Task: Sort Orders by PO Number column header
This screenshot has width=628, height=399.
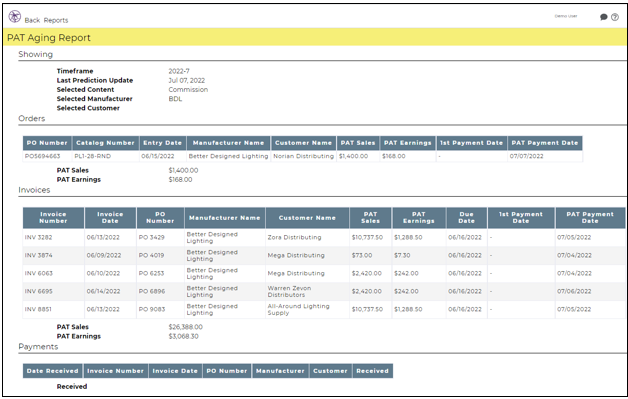Action: (x=47, y=143)
